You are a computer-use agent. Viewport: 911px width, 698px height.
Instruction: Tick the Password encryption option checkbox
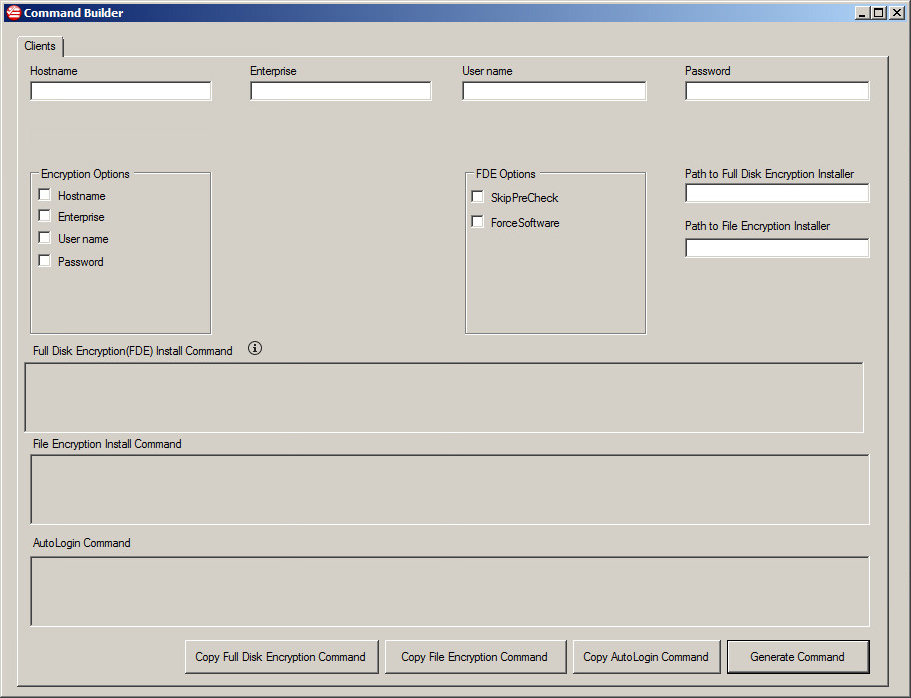(x=45, y=261)
